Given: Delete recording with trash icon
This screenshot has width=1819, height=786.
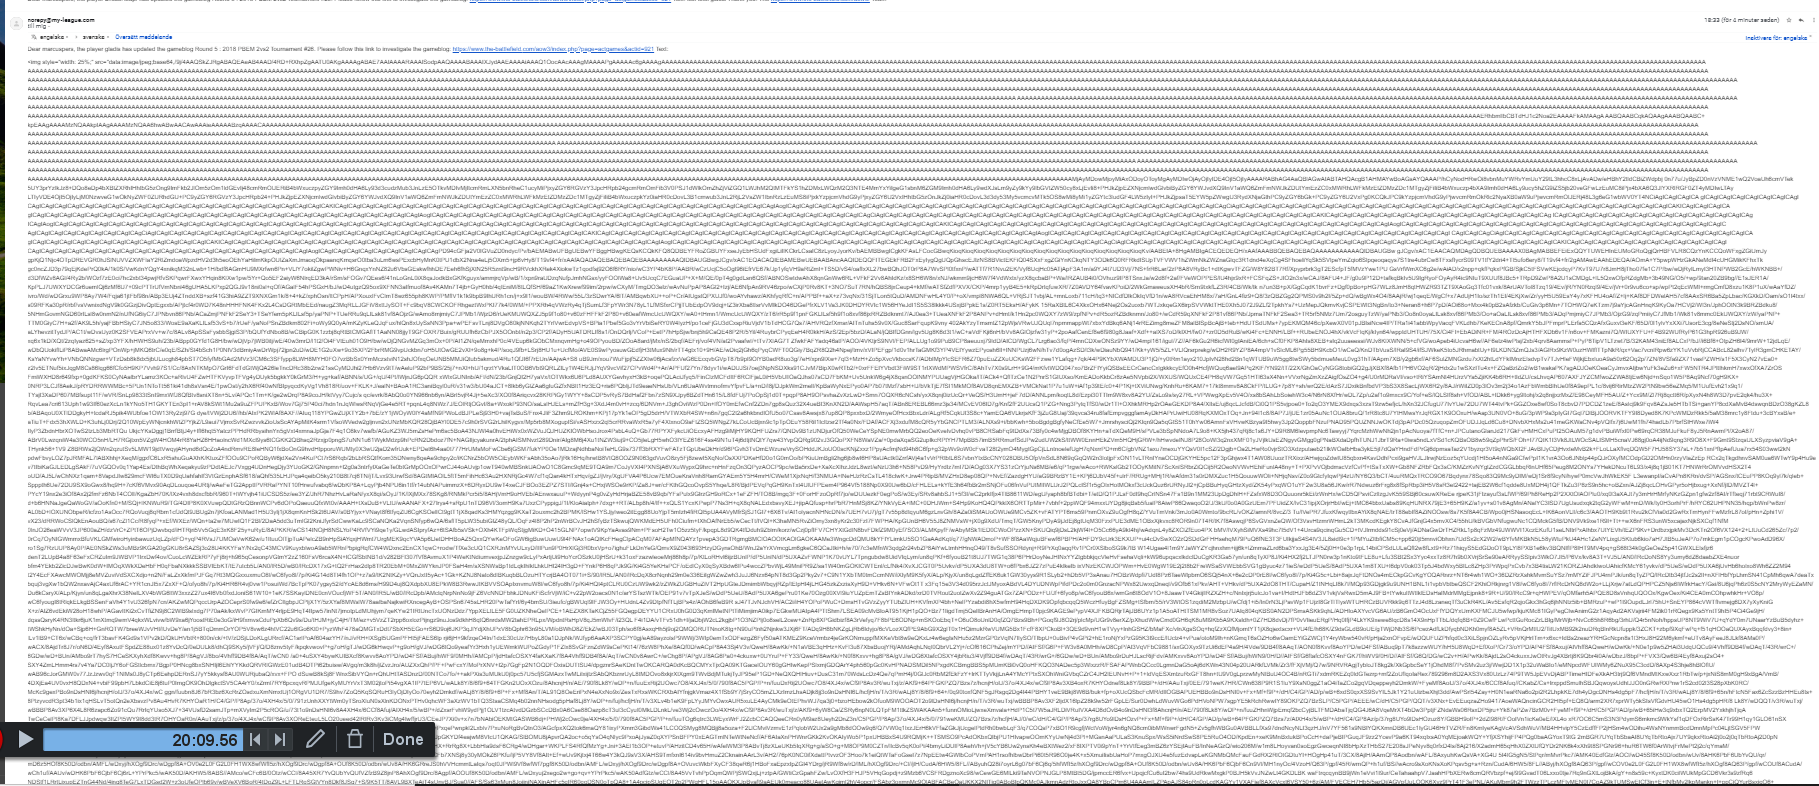Looking at the screenshot, I should click(x=354, y=740).
